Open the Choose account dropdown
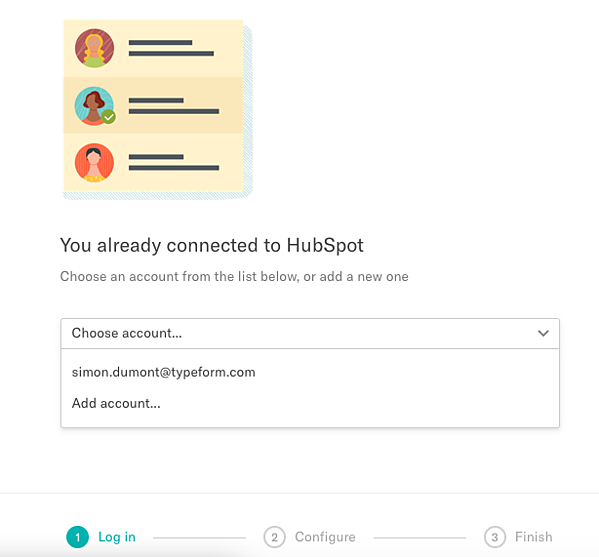The image size is (599, 557). pyautogui.click(x=310, y=333)
